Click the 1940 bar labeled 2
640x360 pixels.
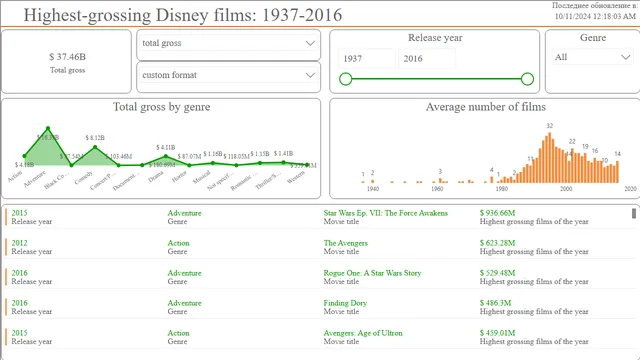pos(372,181)
